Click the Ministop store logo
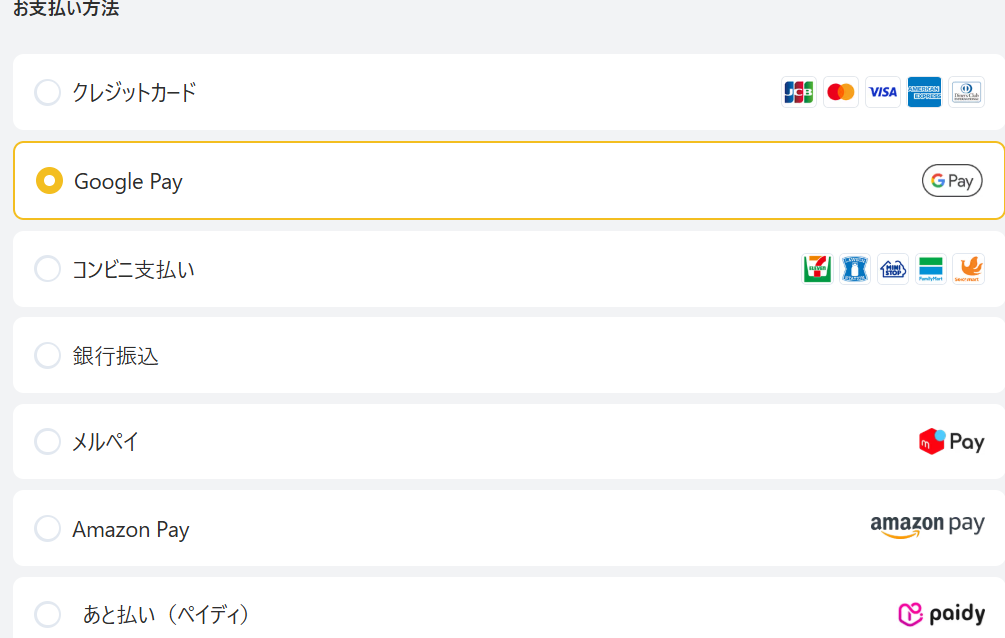This screenshot has width=1005, height=638. [893, 269]
